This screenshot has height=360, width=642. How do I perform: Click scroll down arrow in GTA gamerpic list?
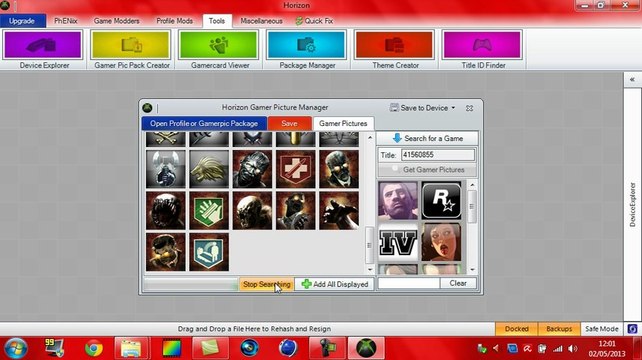coord(472,269)
